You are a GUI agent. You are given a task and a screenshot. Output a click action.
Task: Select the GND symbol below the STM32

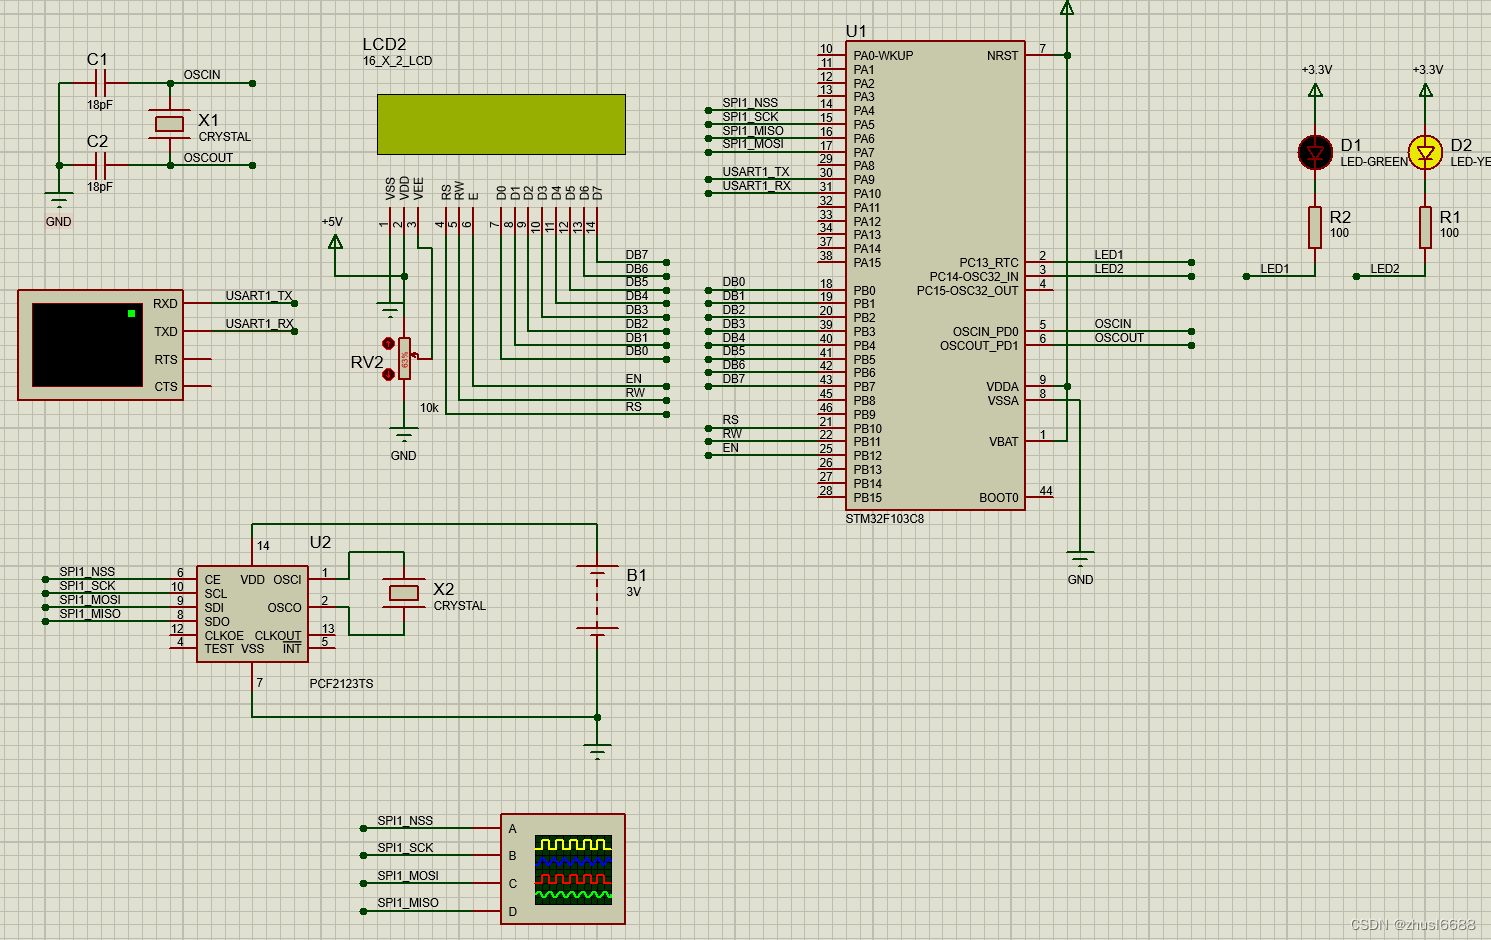pos(1079,555)
